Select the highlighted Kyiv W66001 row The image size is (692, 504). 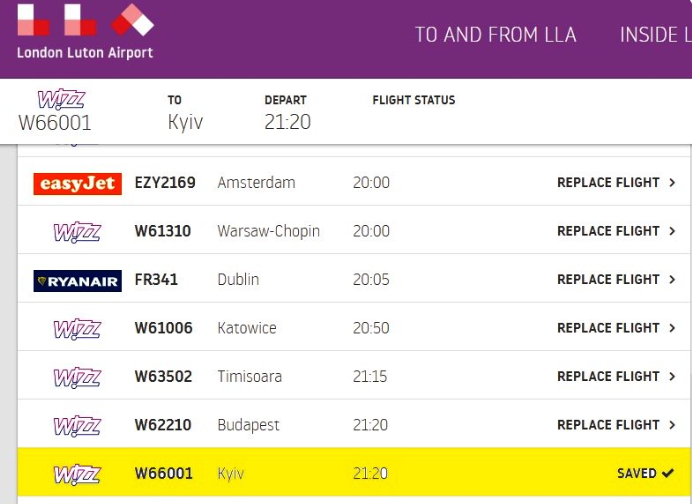pos(350,473)
